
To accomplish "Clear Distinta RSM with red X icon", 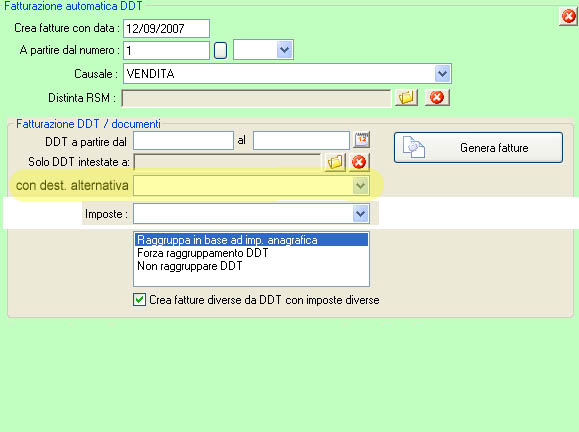I will [x=437, y=97].
